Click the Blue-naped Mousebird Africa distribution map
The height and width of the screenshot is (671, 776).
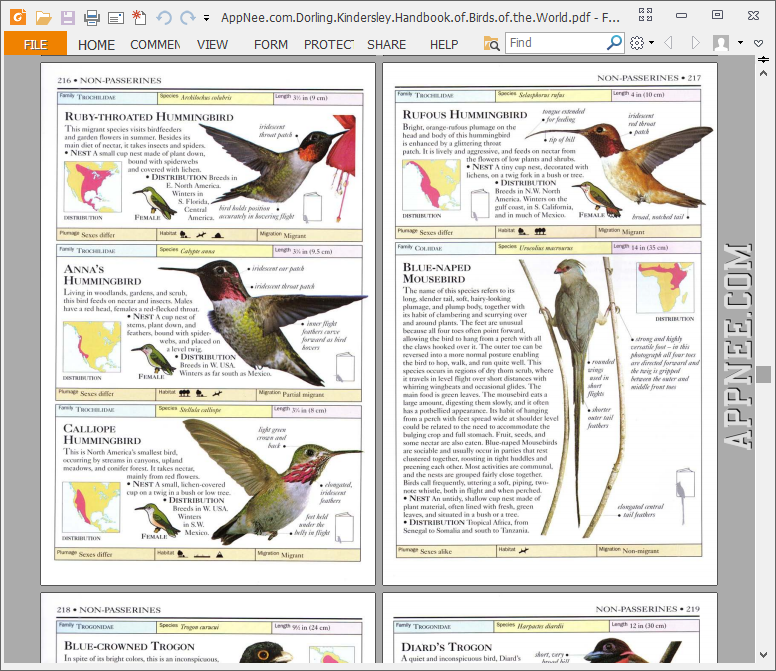(x=665, y=288)
